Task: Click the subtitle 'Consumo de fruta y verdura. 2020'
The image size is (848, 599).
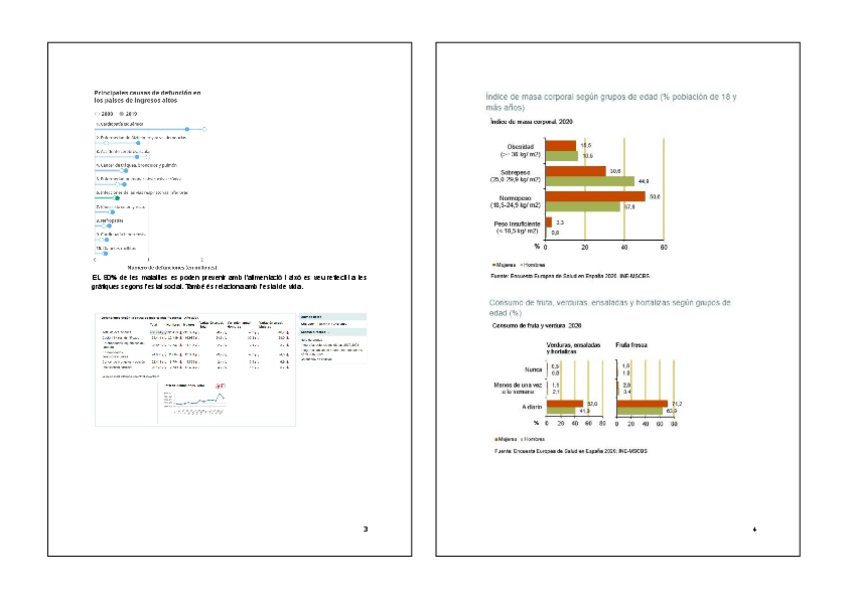Action: click(x=536, y=325)
